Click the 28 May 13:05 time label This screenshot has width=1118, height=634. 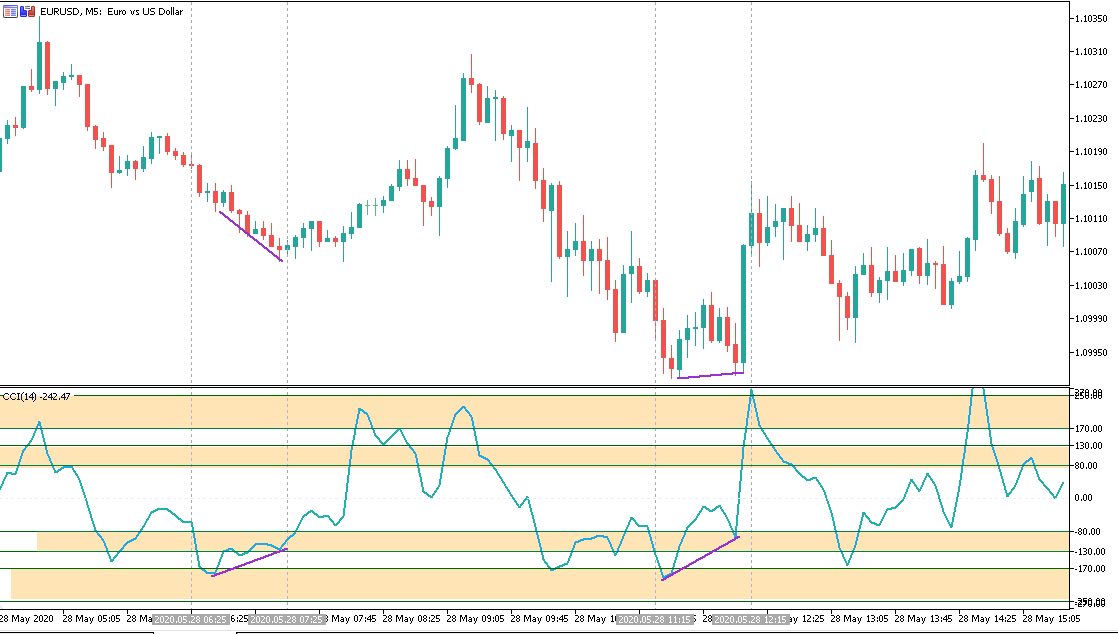(x=860, y=619)
